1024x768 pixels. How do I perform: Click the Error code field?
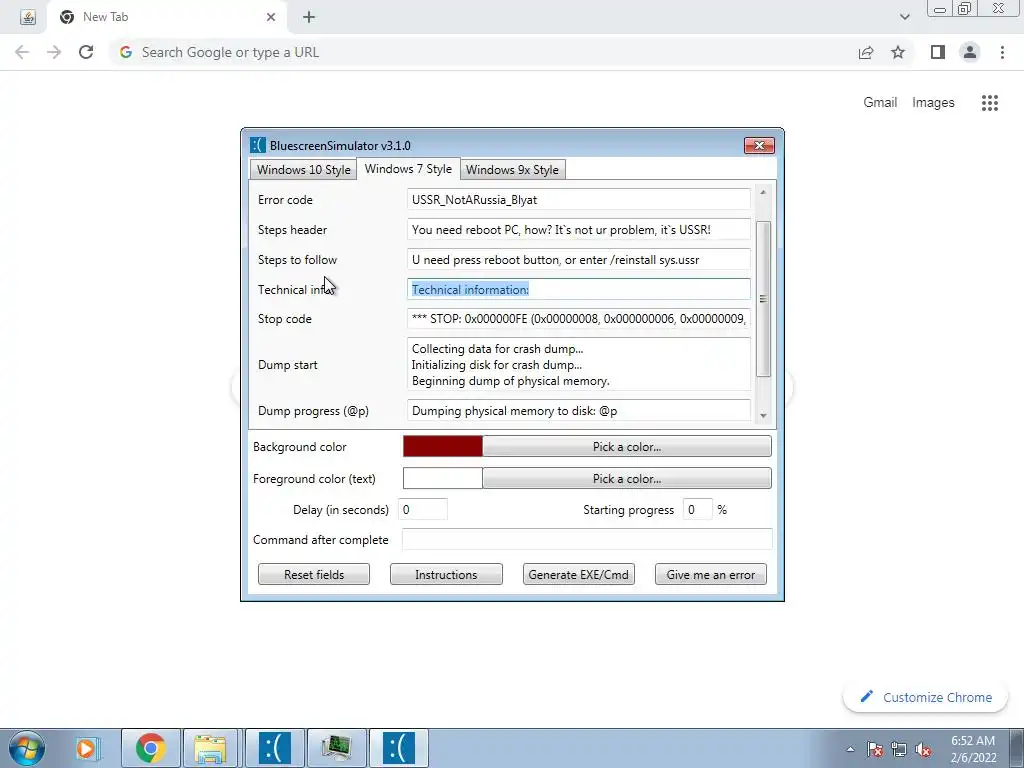pos(579,200)
